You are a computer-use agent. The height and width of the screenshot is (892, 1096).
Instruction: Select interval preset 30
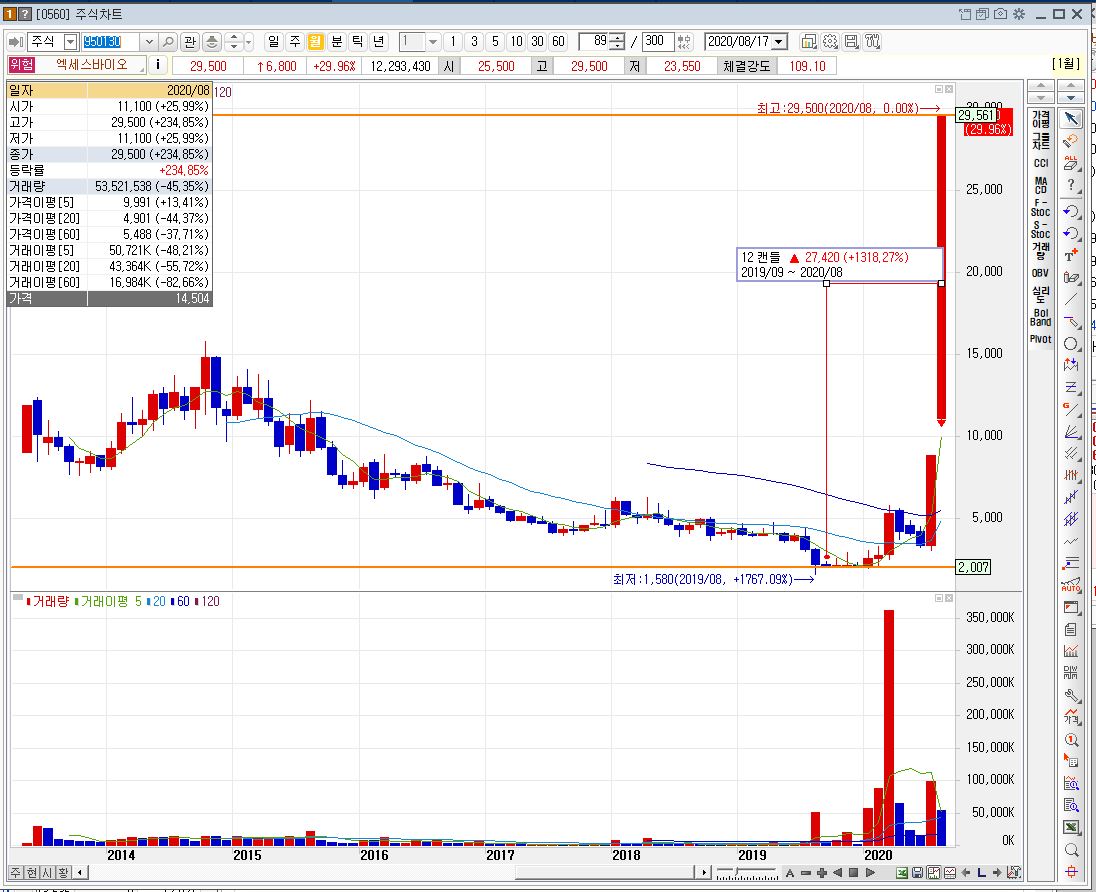[x=537, y=42]
